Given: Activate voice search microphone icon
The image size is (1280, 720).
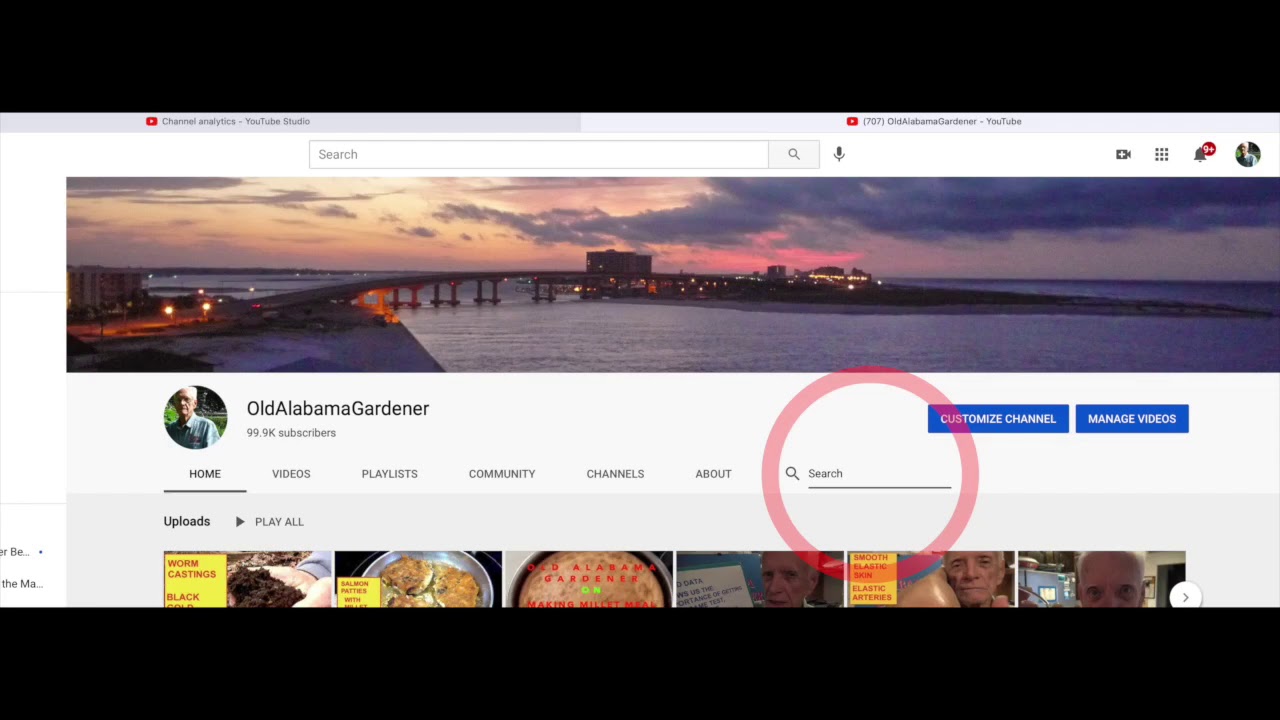Looking at the screenshot, I should pos(839,154).
